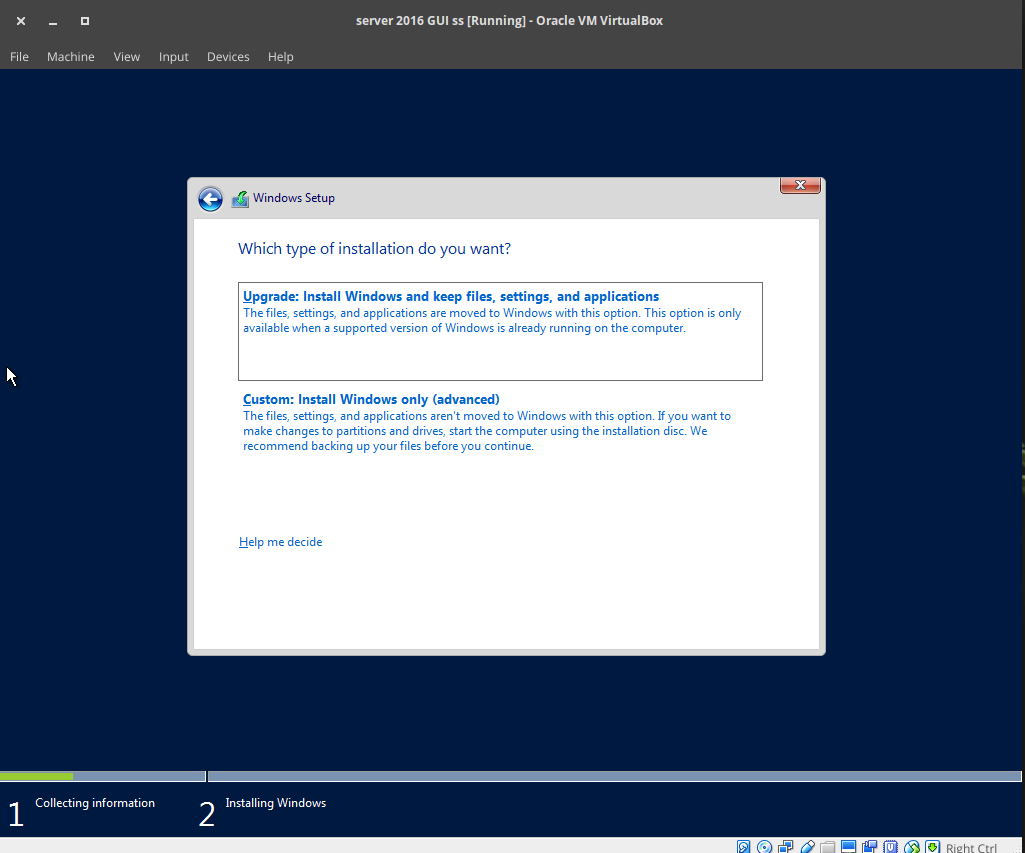
Task: Click the display status icon
Action: (849, 847)
